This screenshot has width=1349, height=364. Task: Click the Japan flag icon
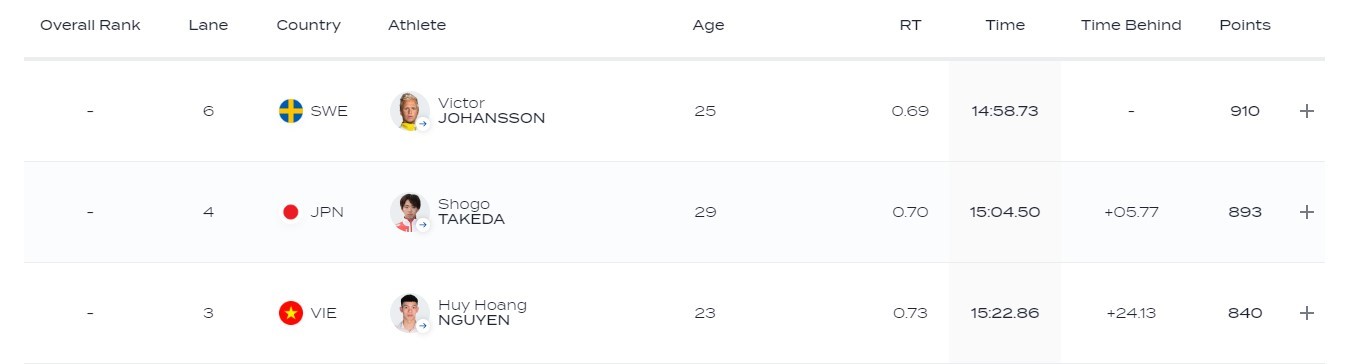(x=291, y=212)
